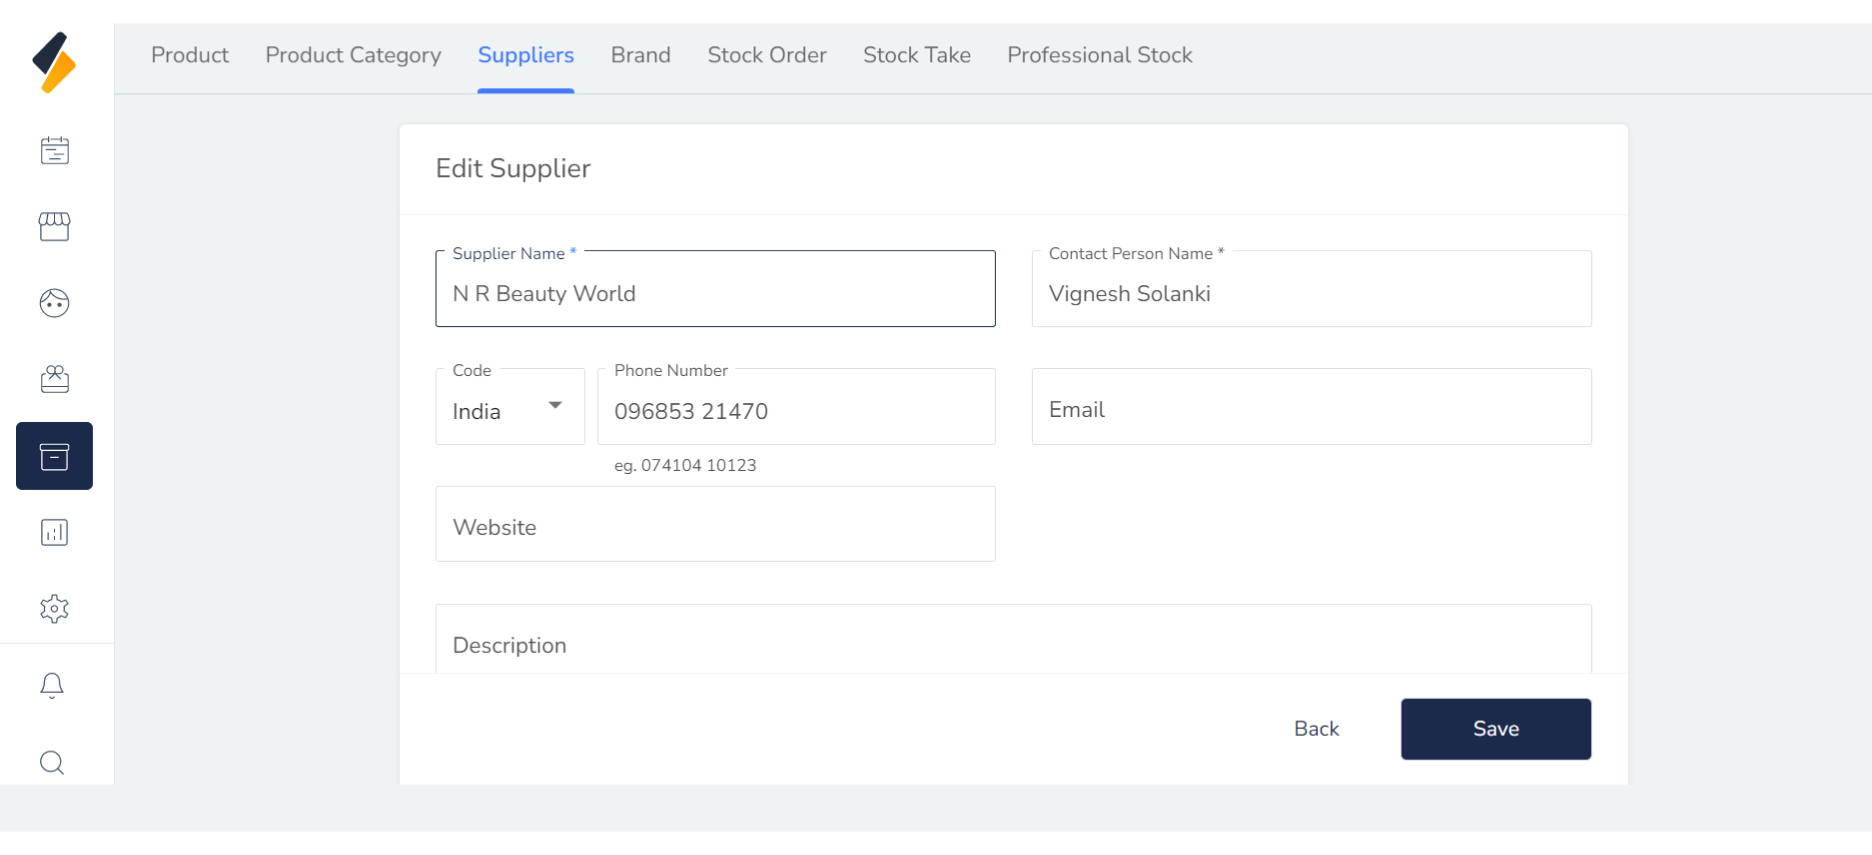
Task: Open the Brand tab
Action: click(x=641, y=55)
